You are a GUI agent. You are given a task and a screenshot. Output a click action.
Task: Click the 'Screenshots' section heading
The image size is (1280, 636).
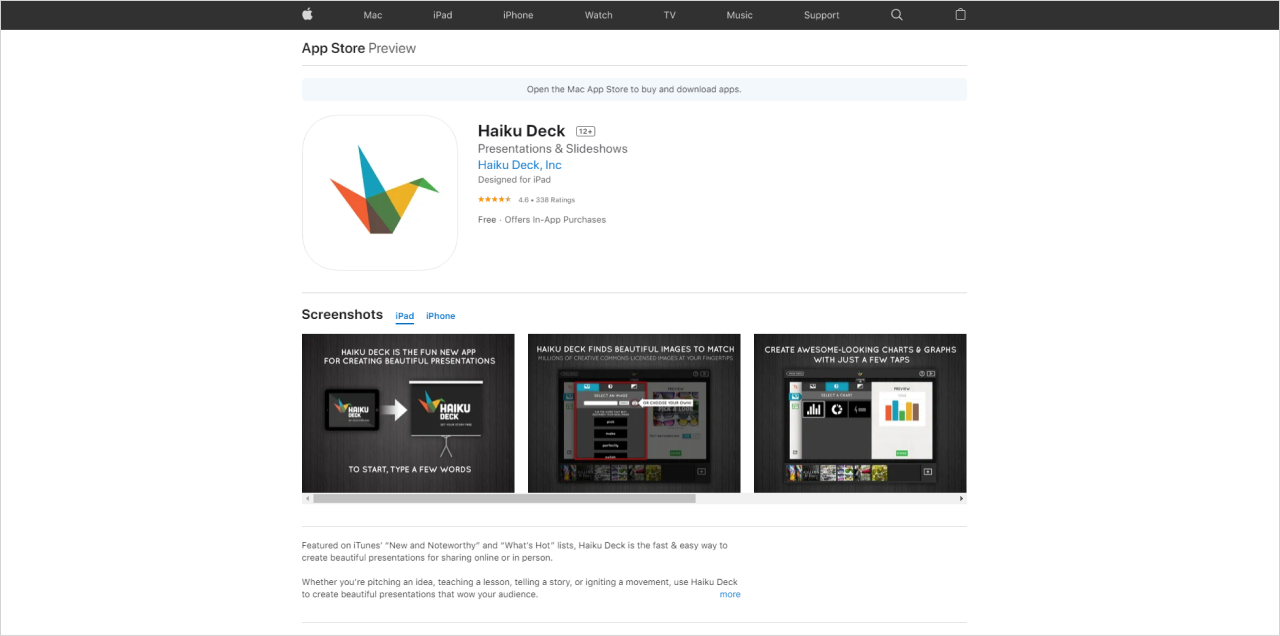point(342,315)
